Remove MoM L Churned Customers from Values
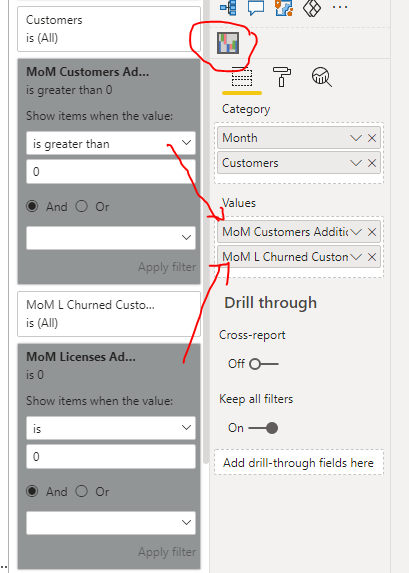 point(372,257)
